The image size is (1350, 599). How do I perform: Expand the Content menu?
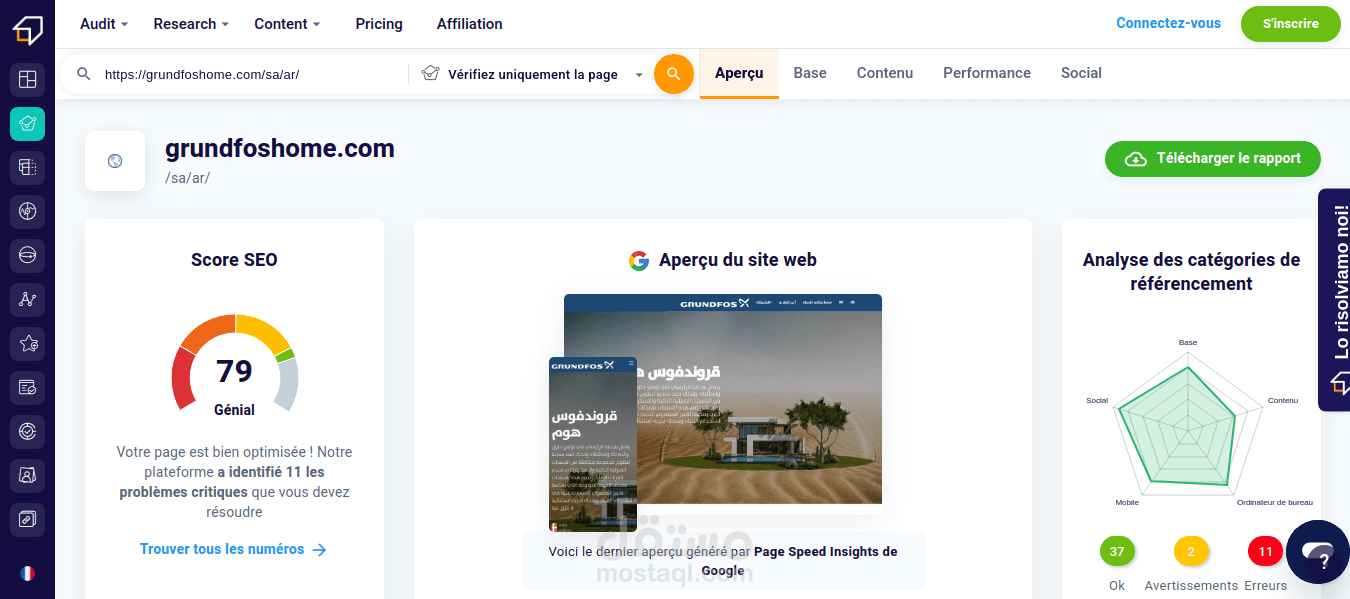287,24
